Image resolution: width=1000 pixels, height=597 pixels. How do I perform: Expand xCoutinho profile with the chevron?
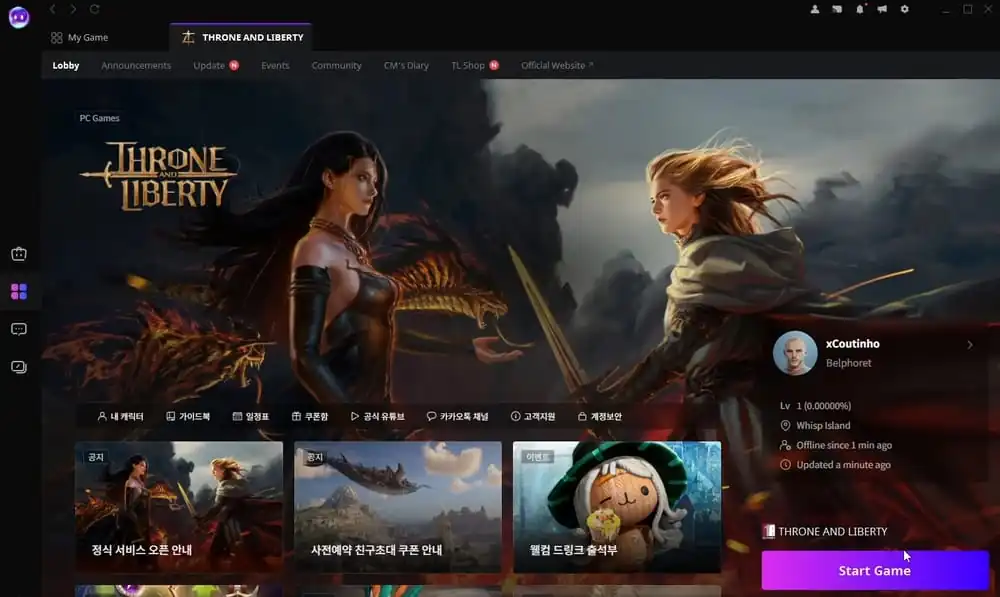pyautogui.click(x=970, y=344)
